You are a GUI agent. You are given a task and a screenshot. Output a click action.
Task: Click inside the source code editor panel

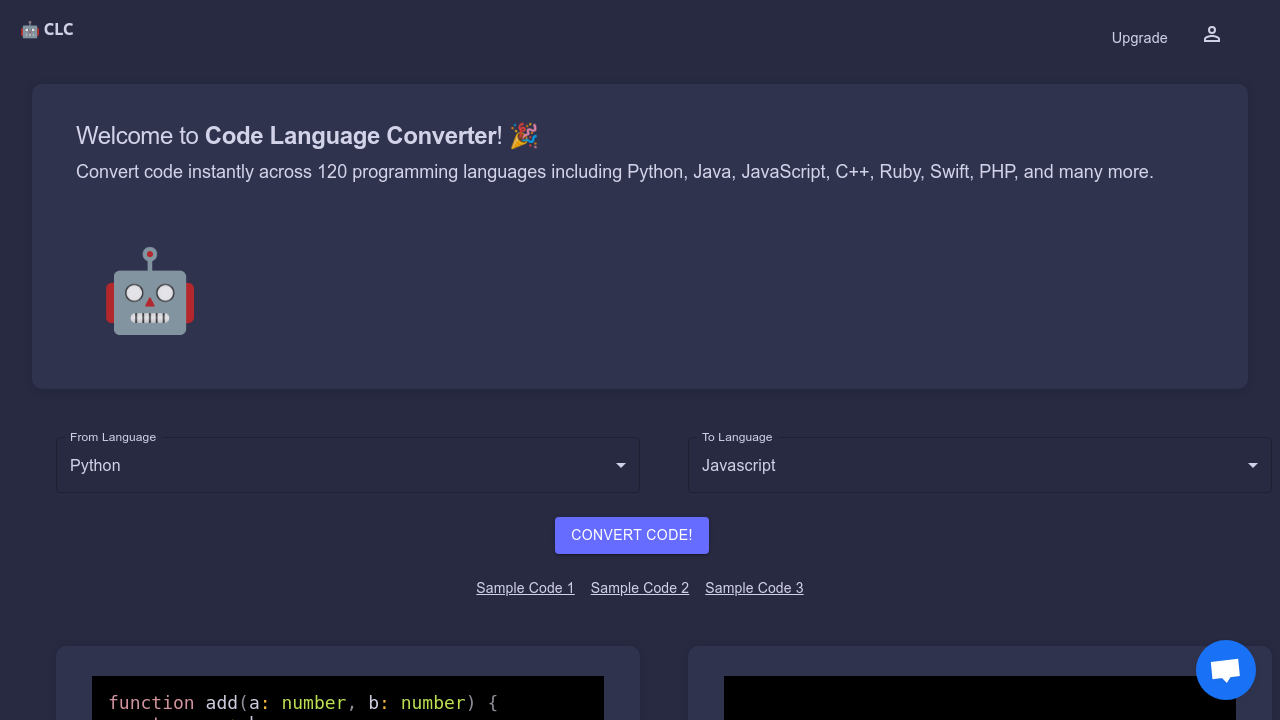[x=348, y=700]
